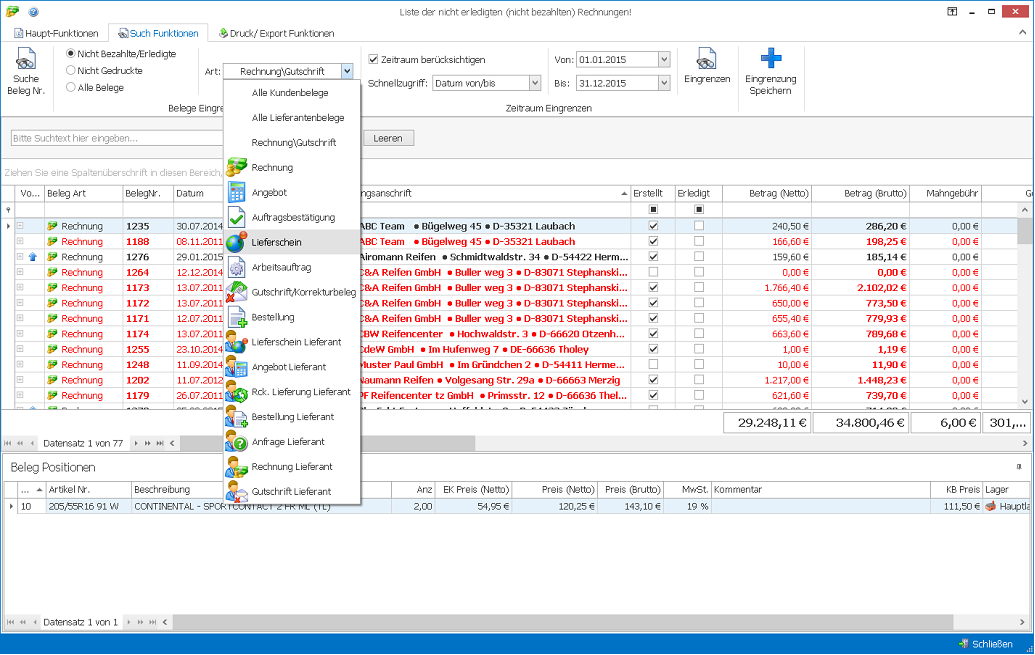This screenshot has width=1035, height=655.
Task: Click the Schließen button label
Action: click(992, 644)
